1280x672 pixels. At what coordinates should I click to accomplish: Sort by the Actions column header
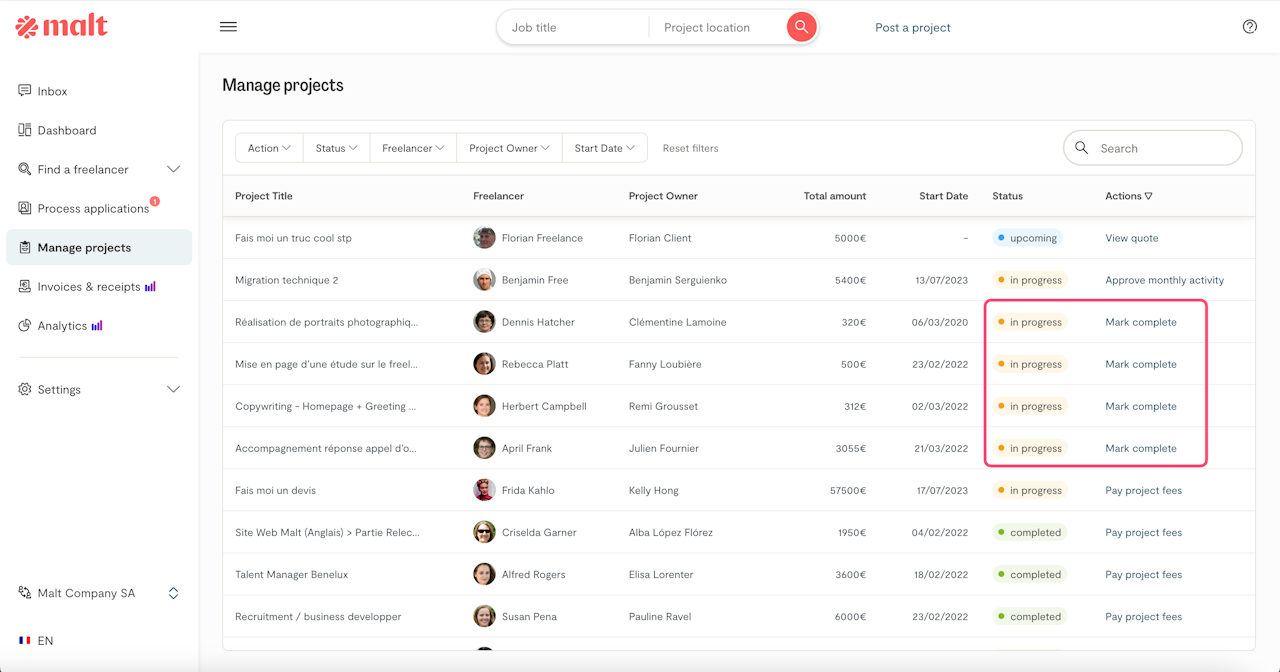[1128, 196]
